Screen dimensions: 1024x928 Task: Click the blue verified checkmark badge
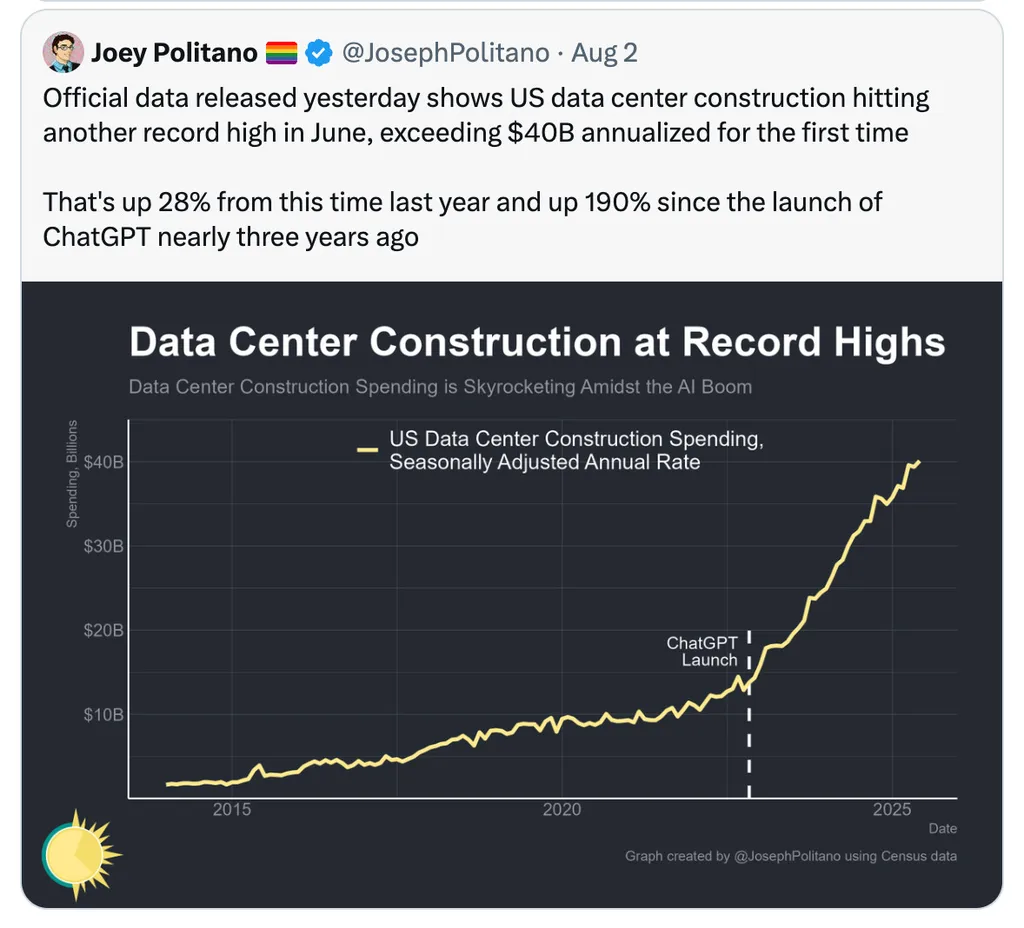(318, 53)
